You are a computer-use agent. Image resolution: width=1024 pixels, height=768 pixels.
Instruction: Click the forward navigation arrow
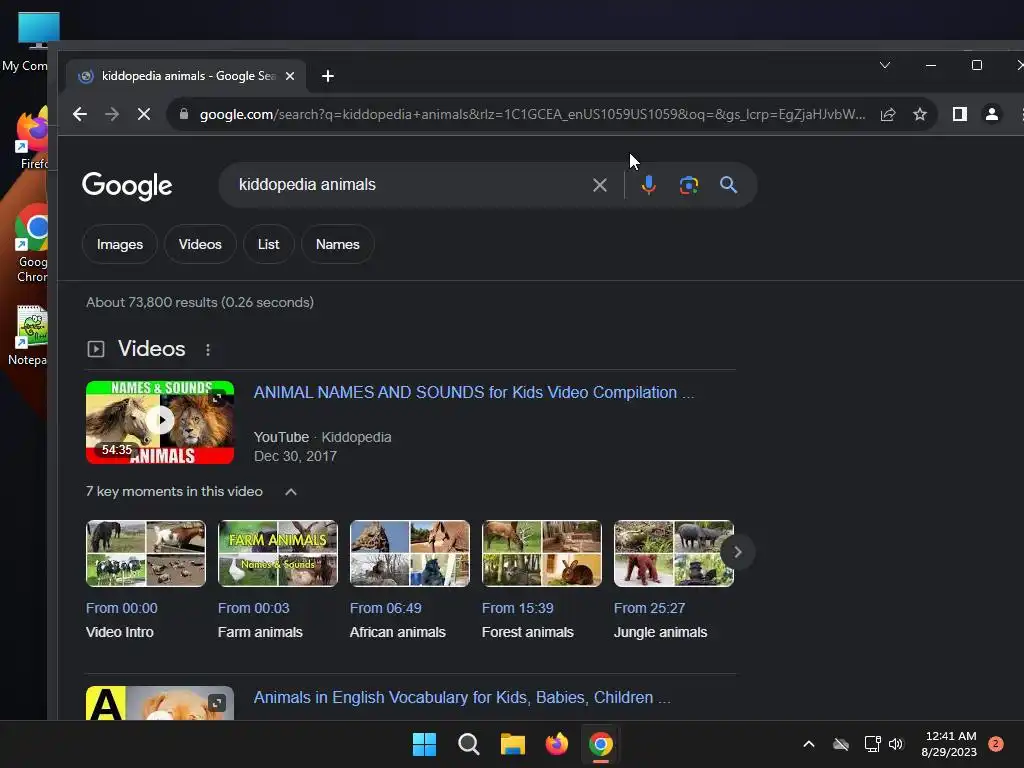coord(112,114)
